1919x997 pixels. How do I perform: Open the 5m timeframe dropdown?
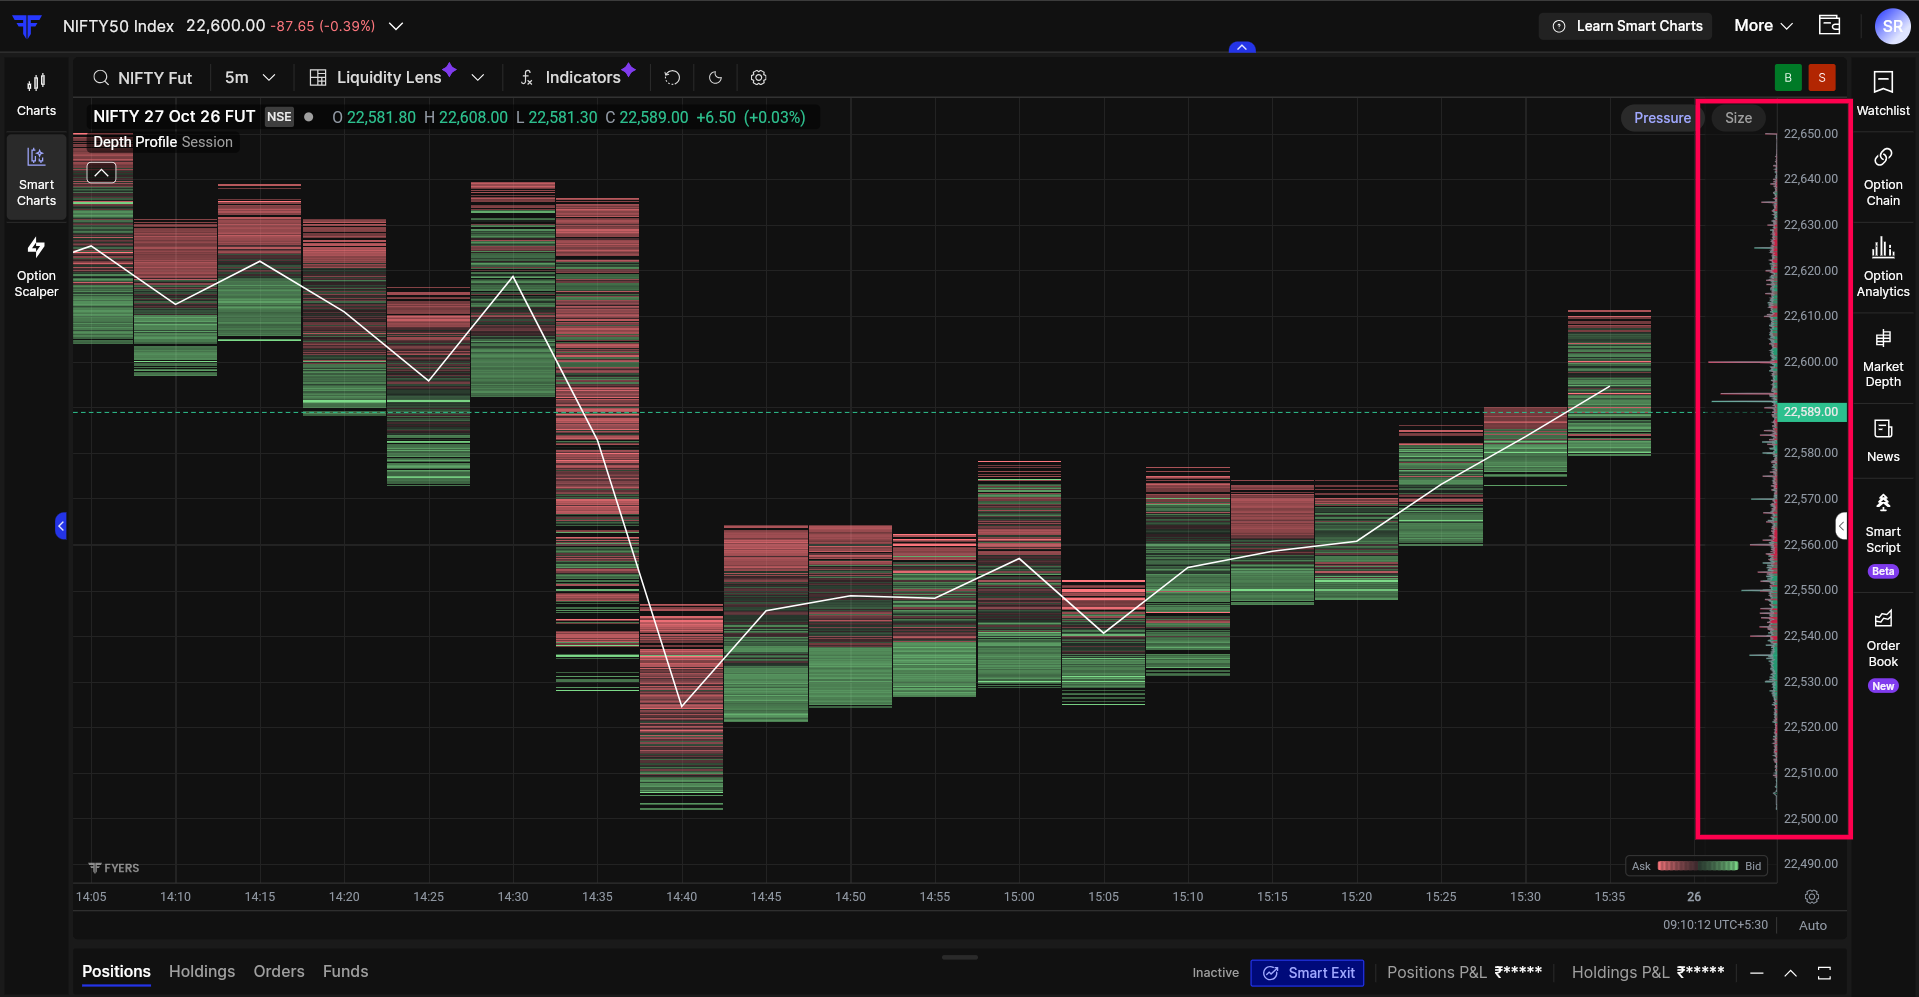pyautogui.click(x=249, y=78)
